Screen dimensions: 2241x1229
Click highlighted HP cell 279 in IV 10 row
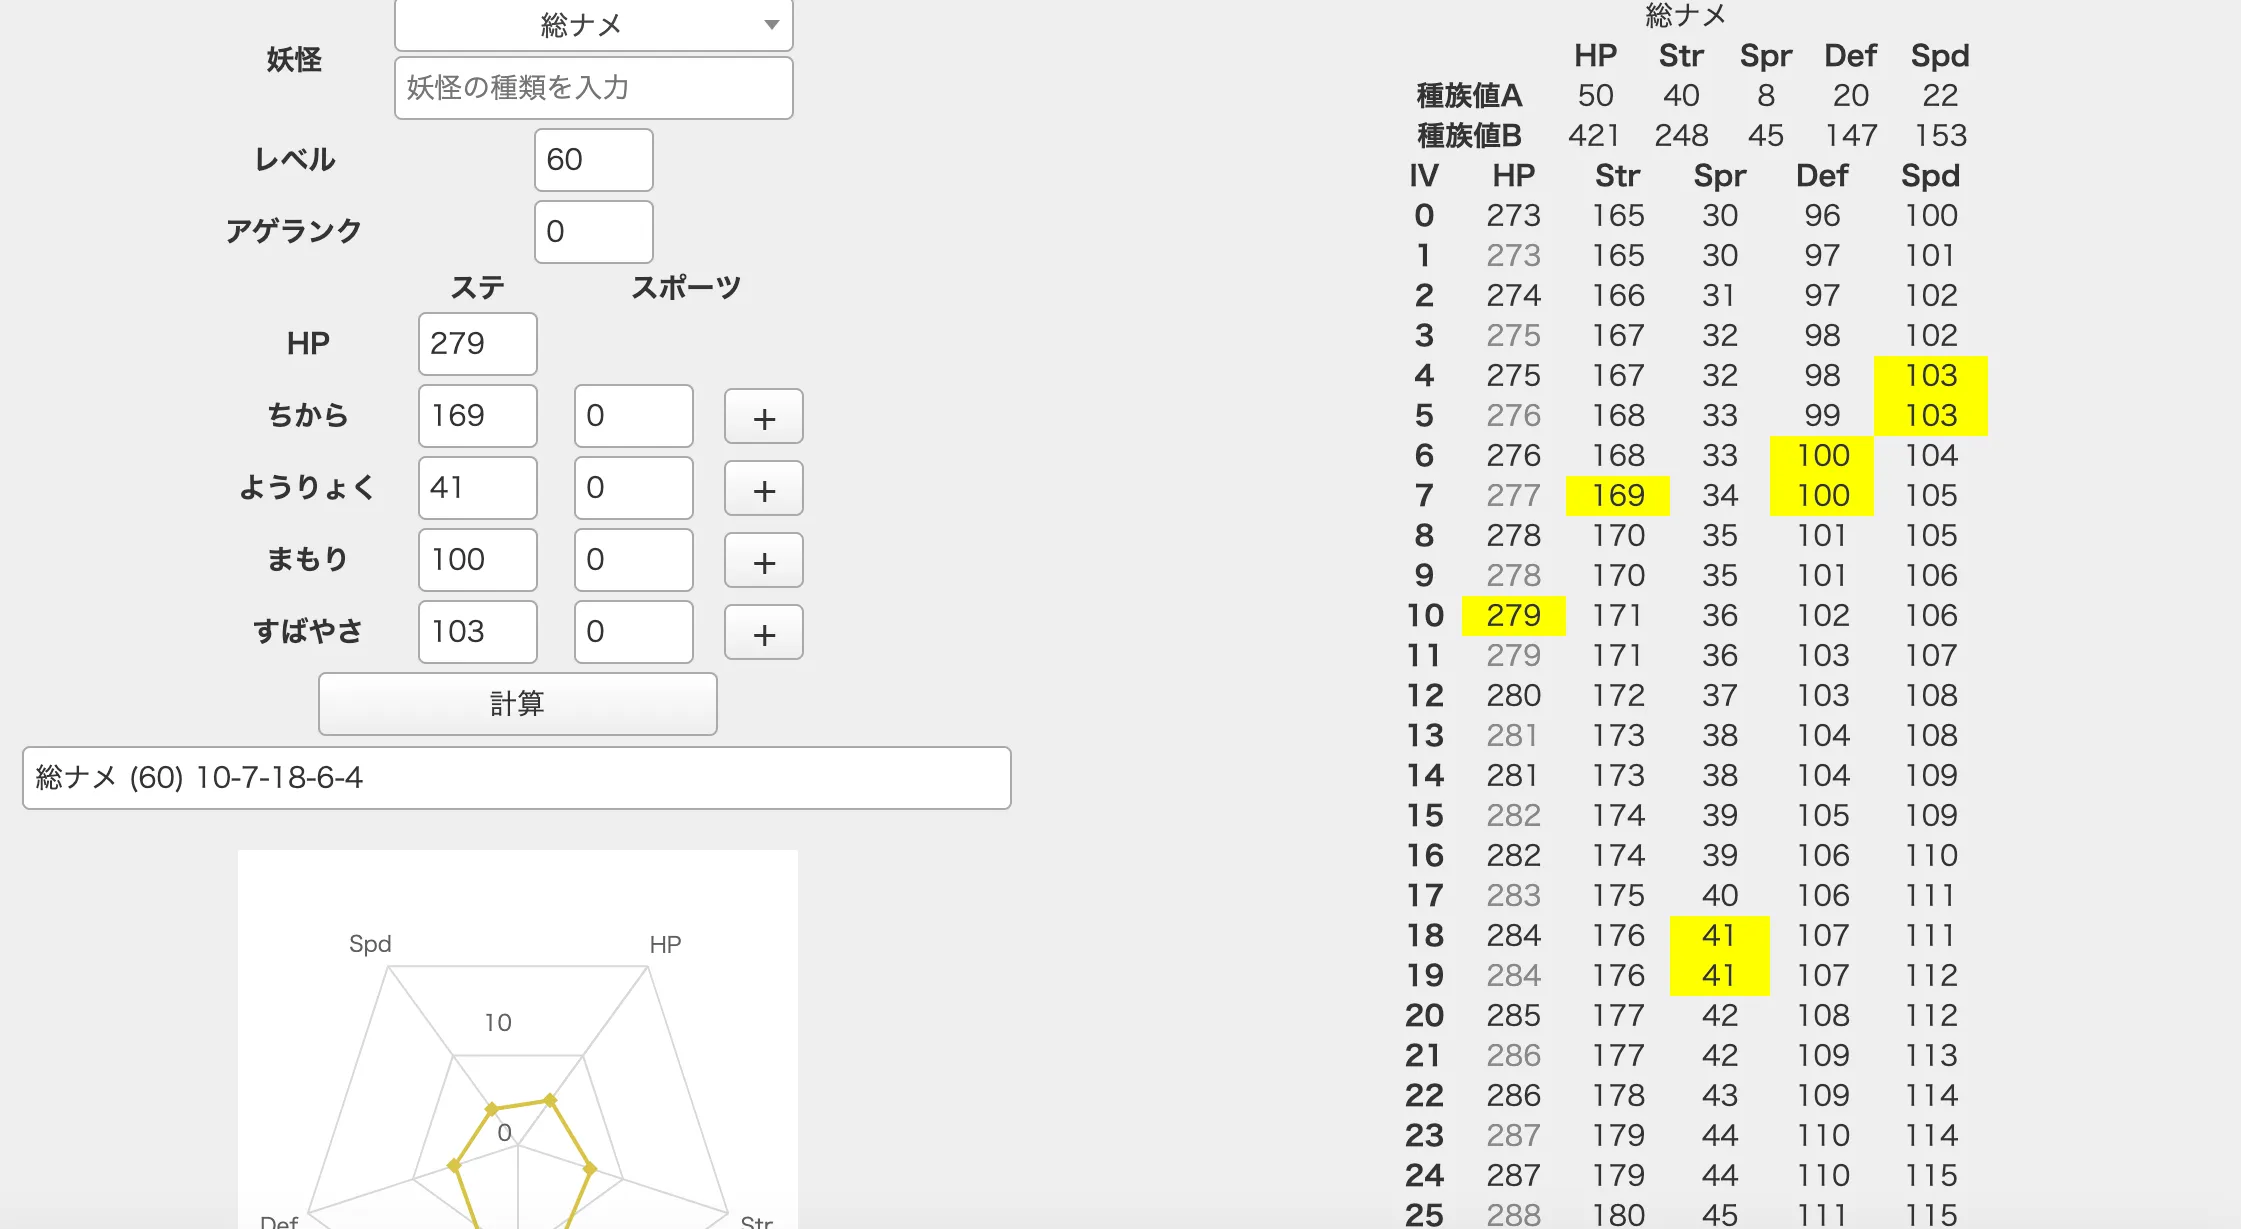1513,616
